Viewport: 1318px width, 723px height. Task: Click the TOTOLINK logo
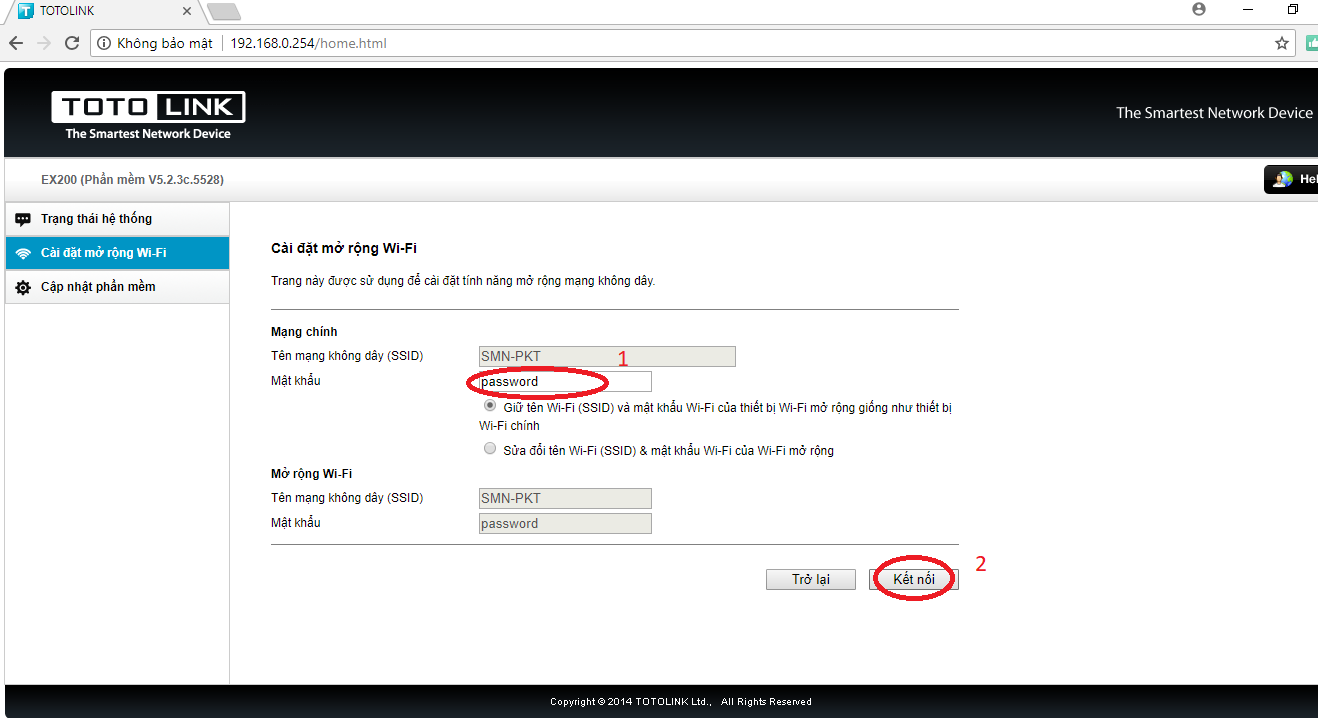[148, 115]
